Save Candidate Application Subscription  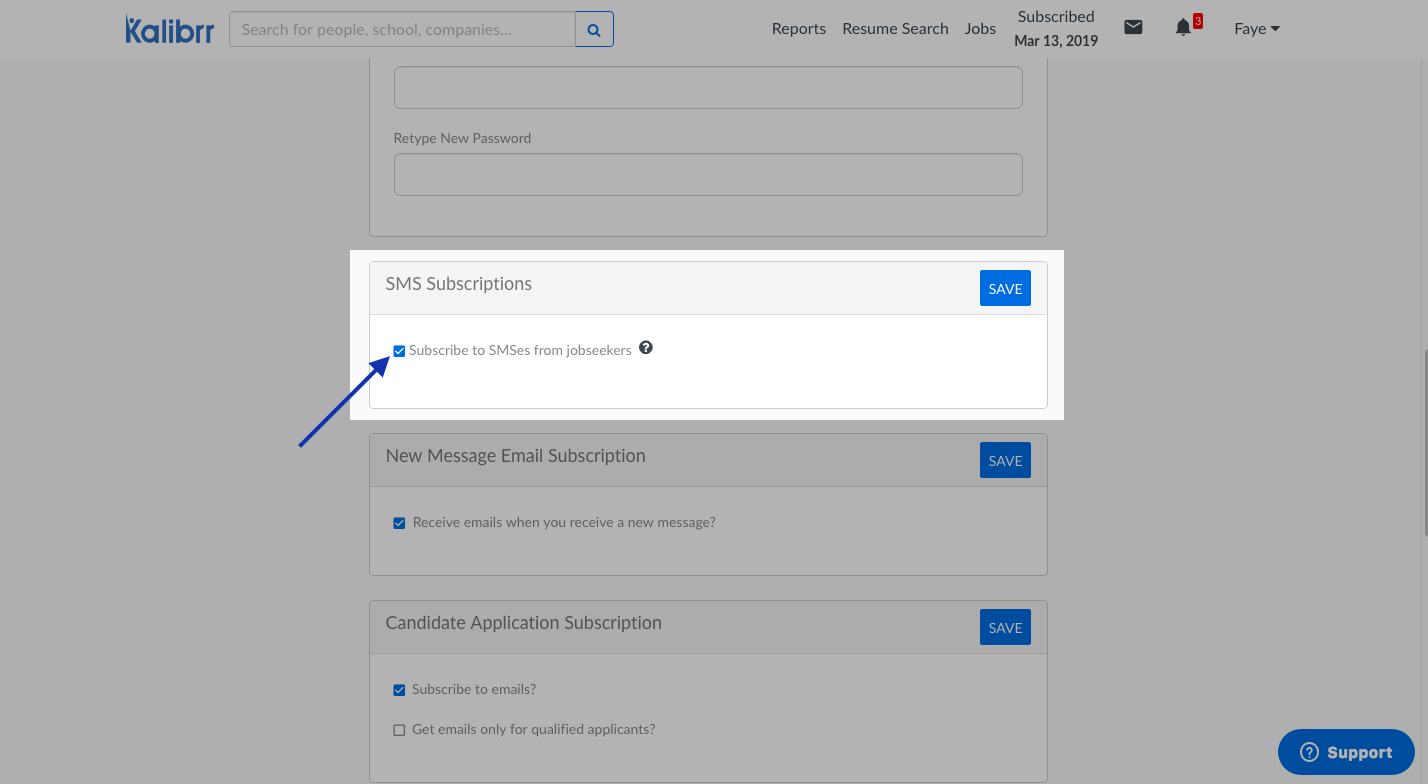click(x=1005, y=627)
